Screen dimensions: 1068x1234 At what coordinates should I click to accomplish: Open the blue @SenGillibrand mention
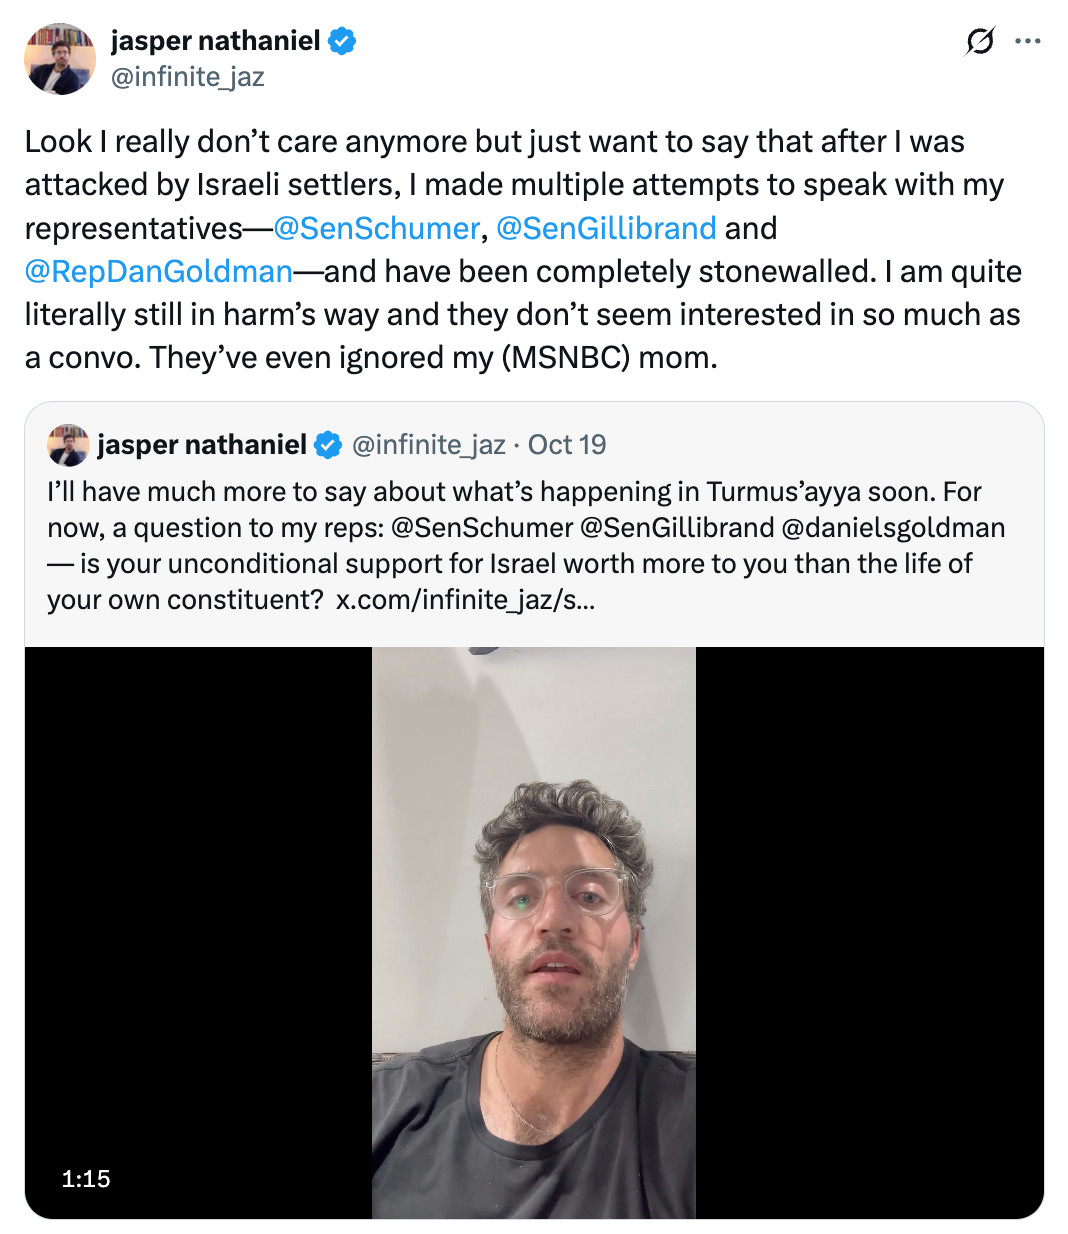coord(606,228)
